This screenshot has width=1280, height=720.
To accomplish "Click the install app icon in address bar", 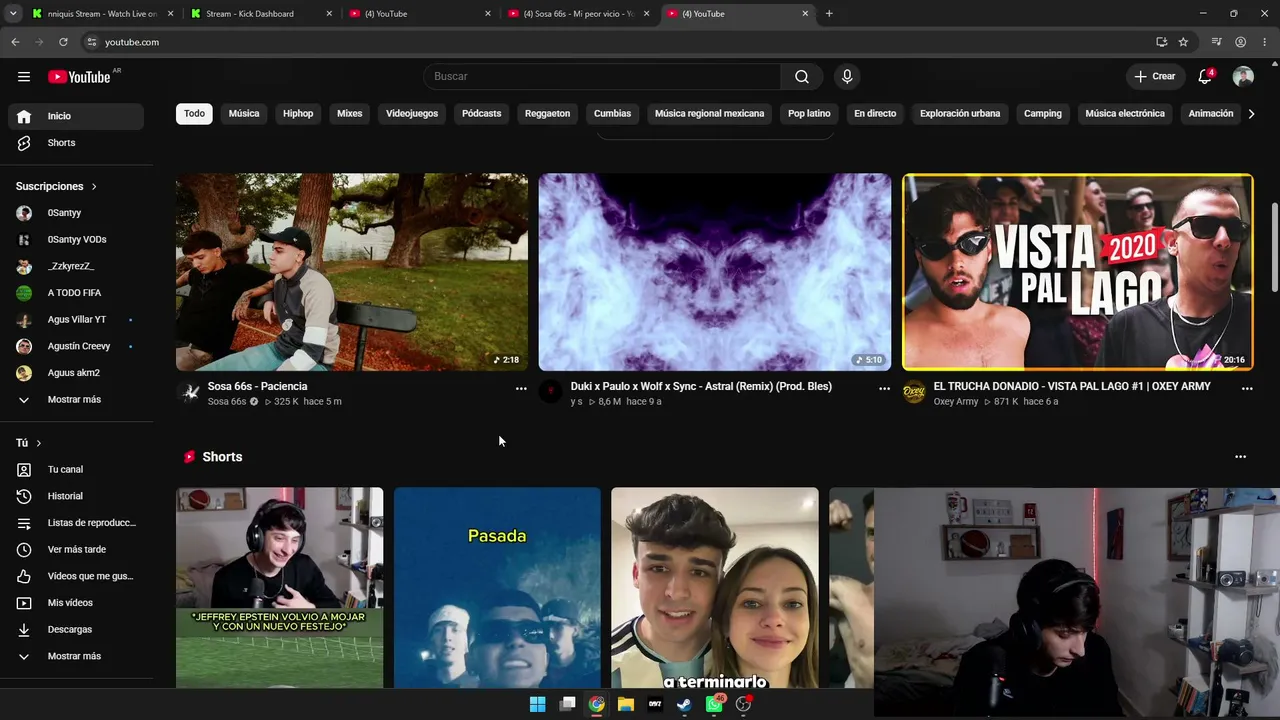I will point(1161,42).
